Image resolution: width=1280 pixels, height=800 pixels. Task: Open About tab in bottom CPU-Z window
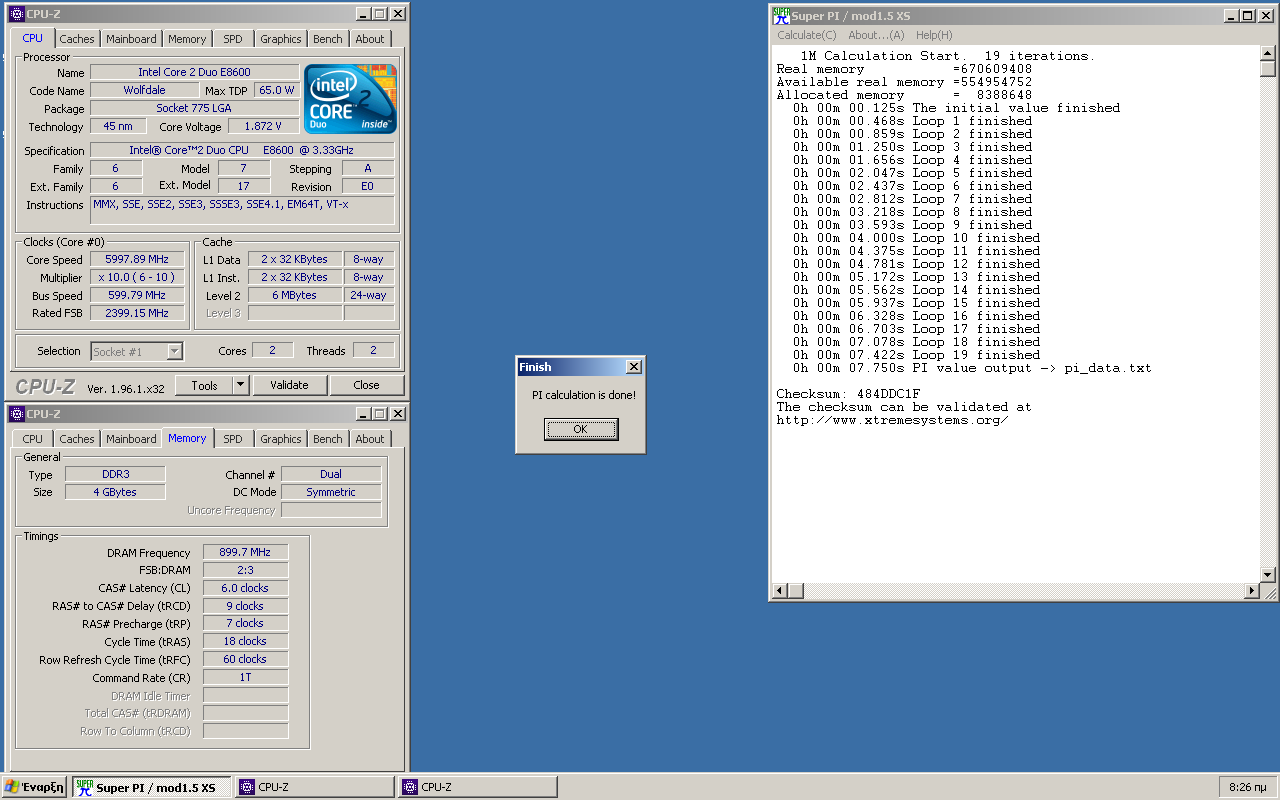tap(370, 439)
